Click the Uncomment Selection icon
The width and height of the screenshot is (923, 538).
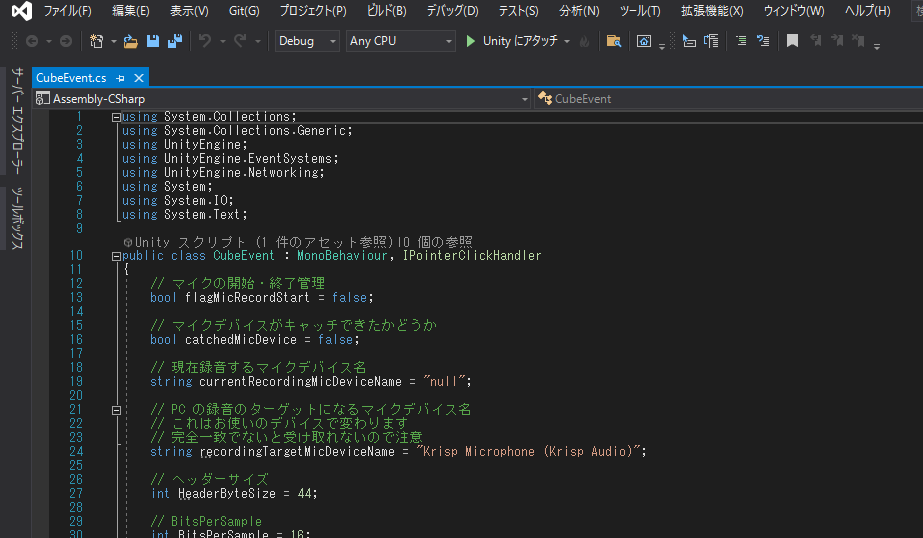[x=763, y=41]
